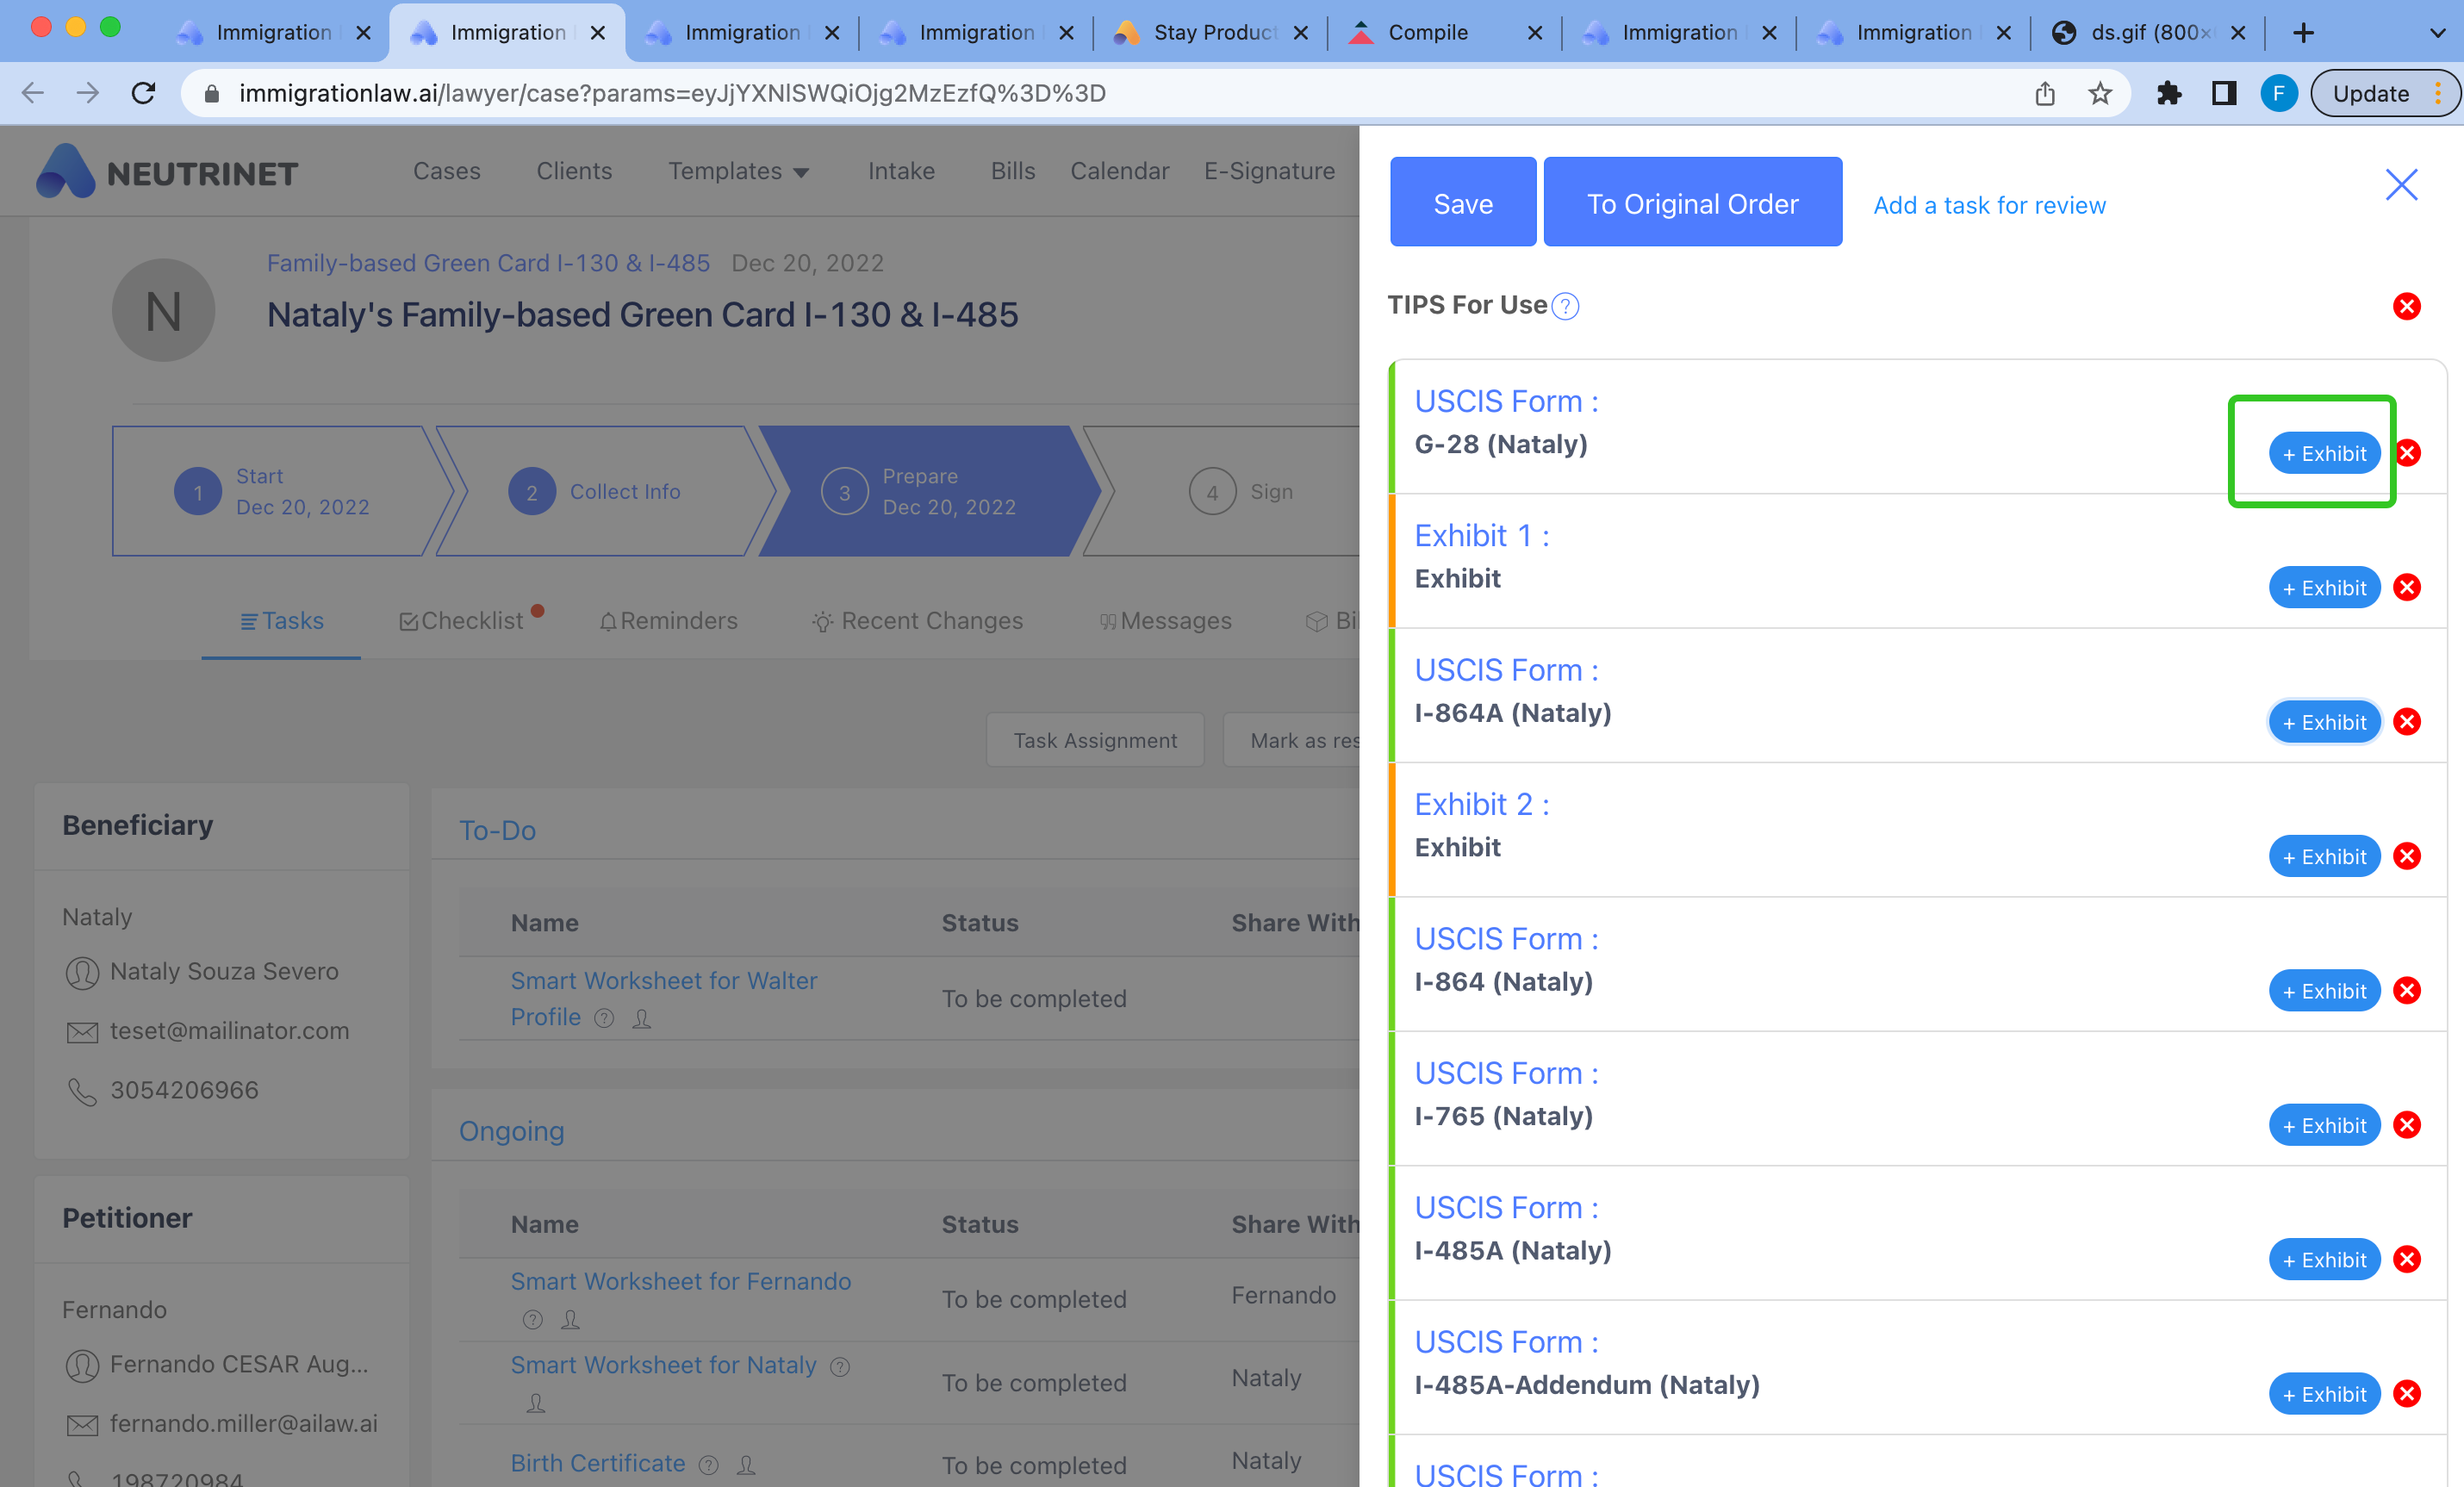
Task: Open the browser side panel icon
Action: [2223, 93]
